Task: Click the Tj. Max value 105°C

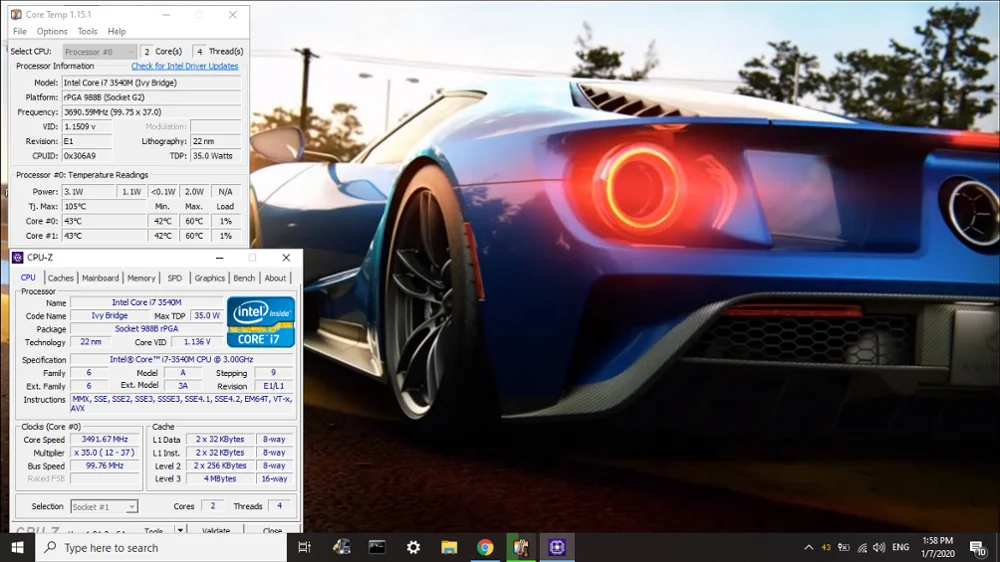Action: pos(103,207)
